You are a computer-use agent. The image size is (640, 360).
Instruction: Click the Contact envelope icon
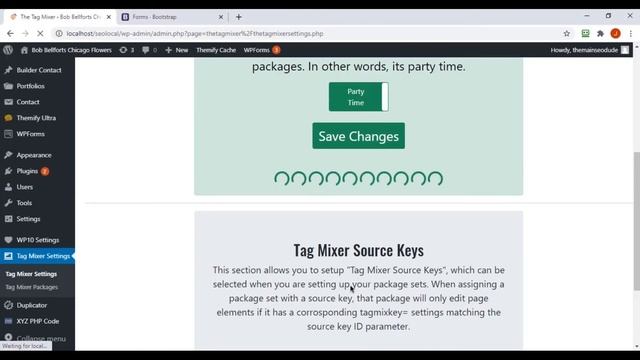pyautogui.click(x=8, y=102)
